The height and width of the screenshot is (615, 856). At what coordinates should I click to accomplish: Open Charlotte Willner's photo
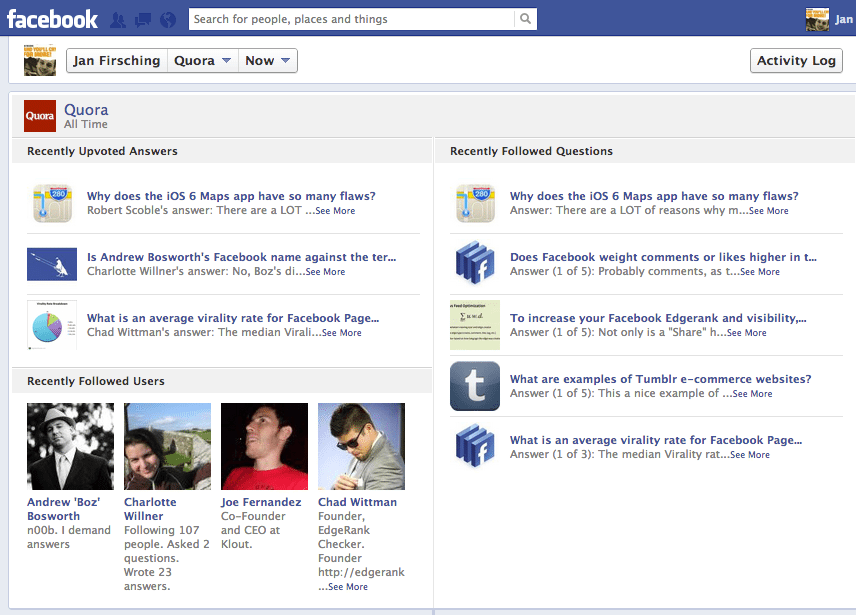point(168,446)
